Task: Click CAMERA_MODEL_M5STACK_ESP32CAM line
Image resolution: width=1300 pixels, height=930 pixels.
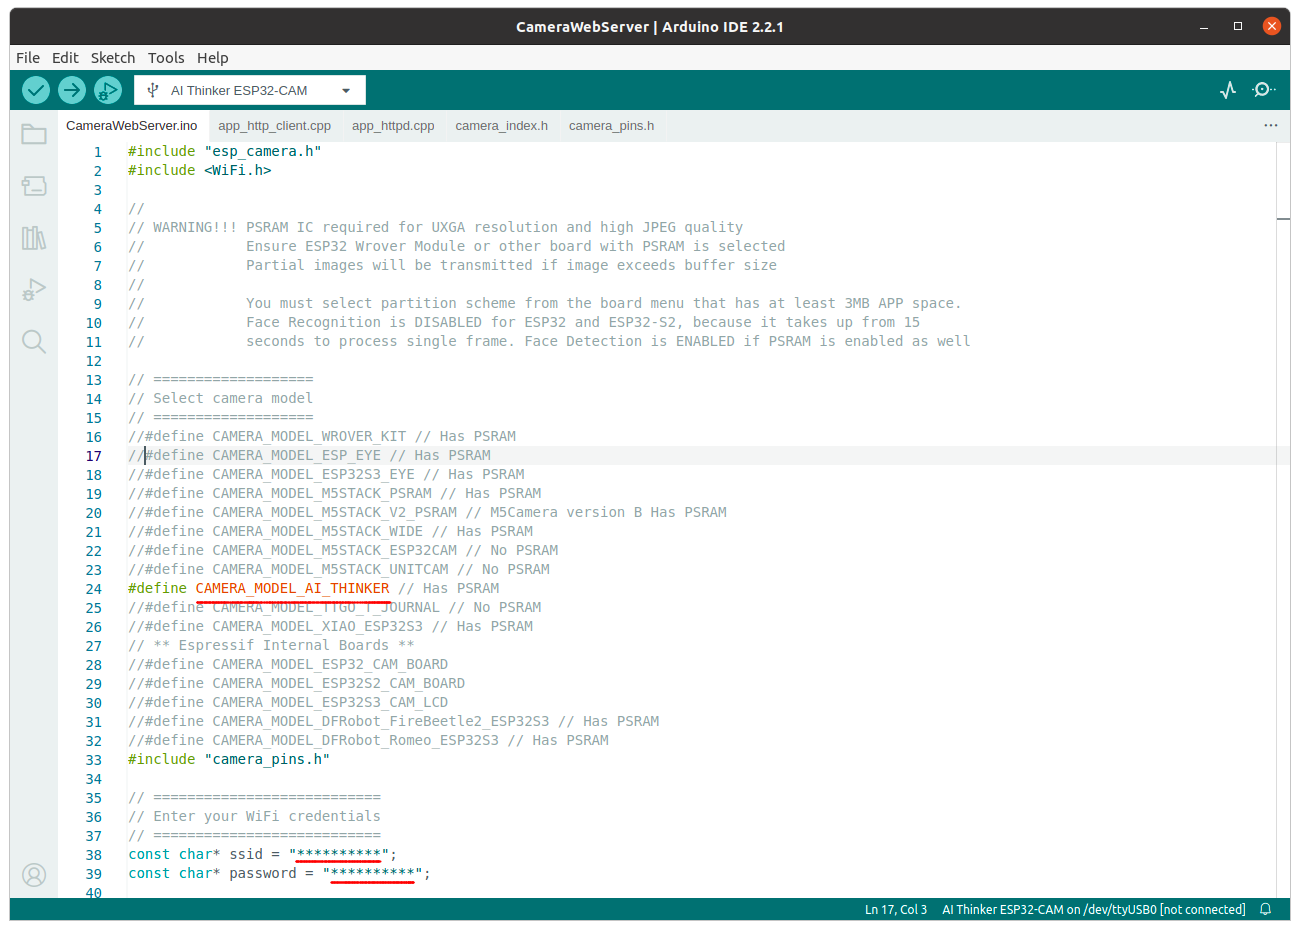Action: (343, 550)
